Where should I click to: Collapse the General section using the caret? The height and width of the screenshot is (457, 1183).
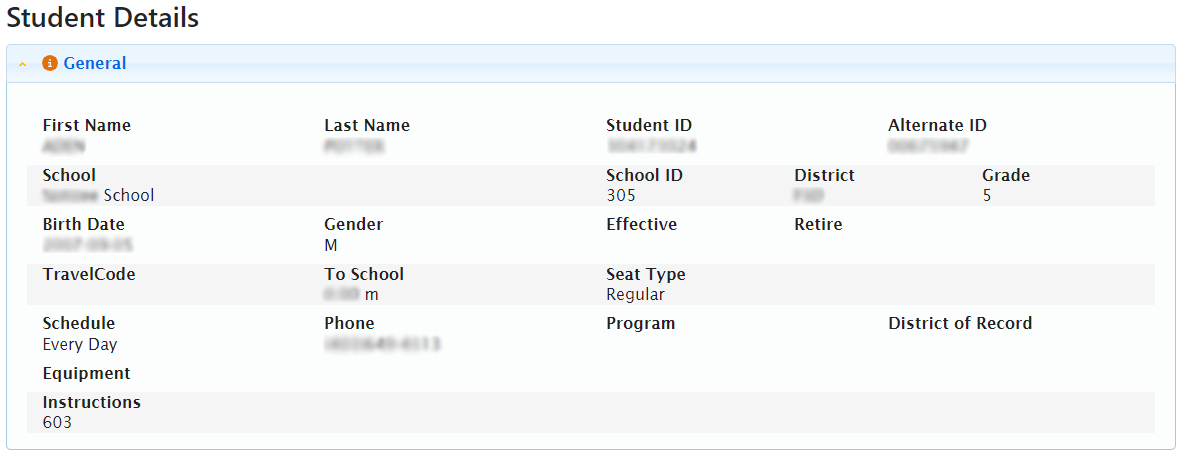point(23,65)
